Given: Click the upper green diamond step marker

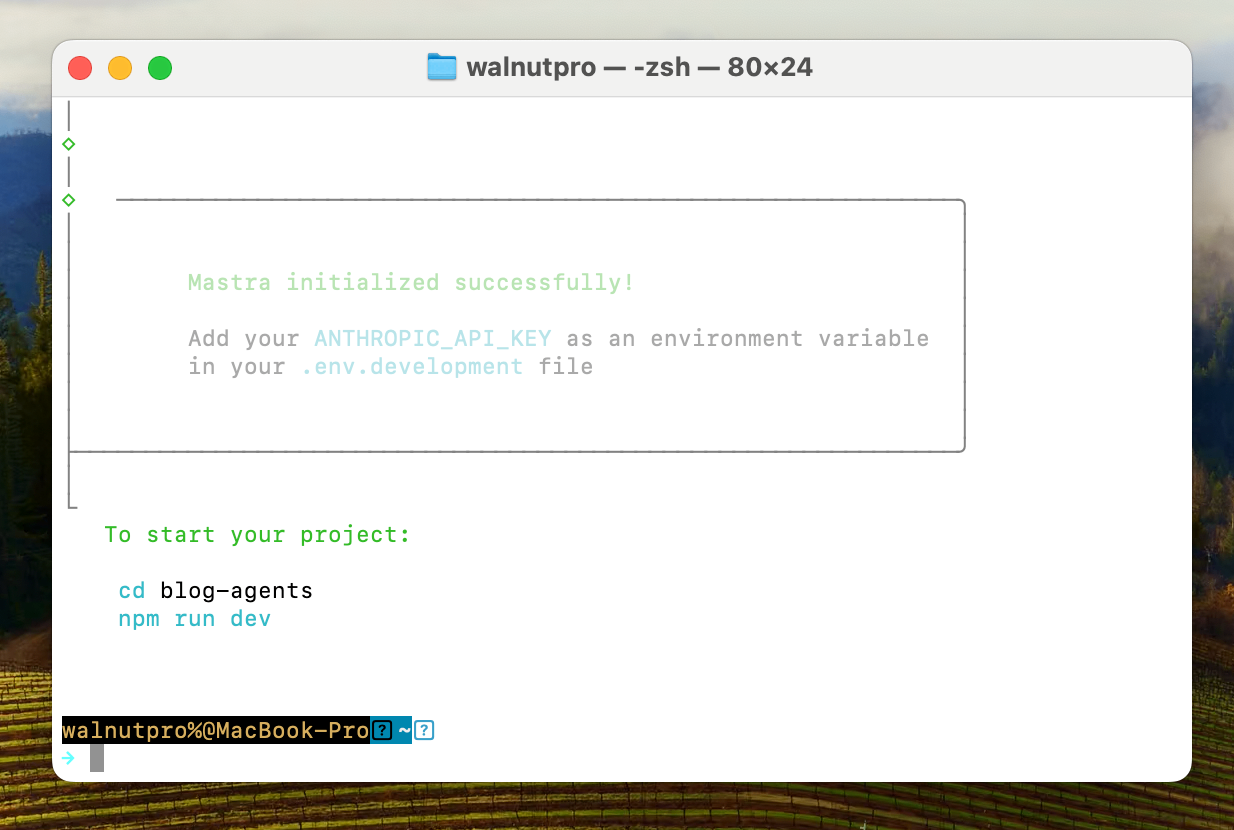Looking at the screenshot, I should [x=68, y=144].
